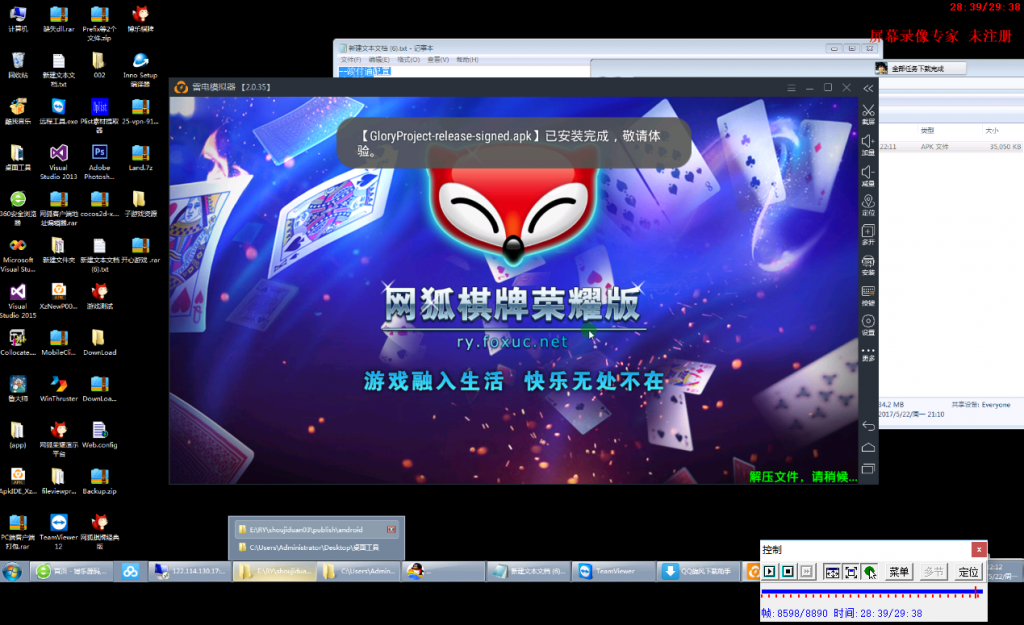Open 查看(V) menu in Notepad window
This screenshot has width=1024, height=625.
coord(438,60)
